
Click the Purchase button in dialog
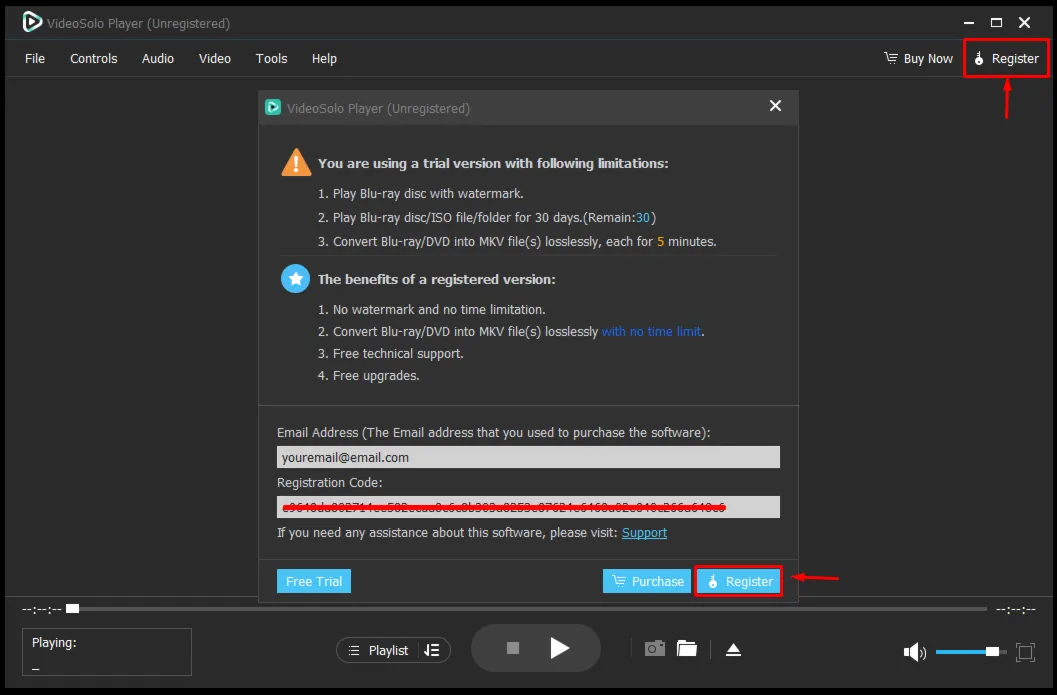pos(647,581)
